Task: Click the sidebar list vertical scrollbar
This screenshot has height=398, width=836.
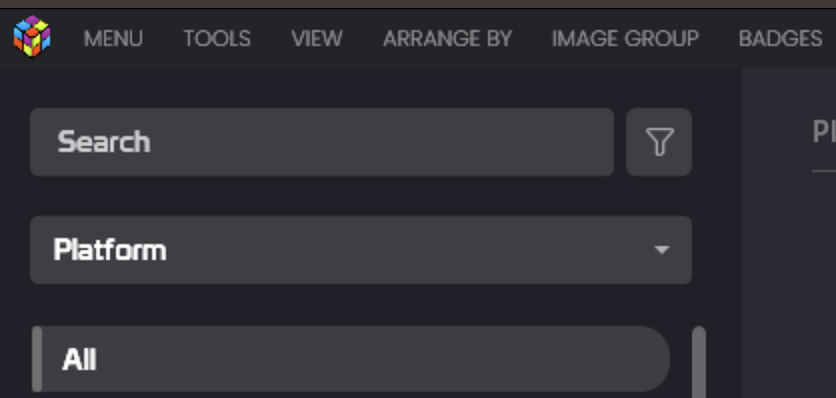Action: click(x=699, y=362)
